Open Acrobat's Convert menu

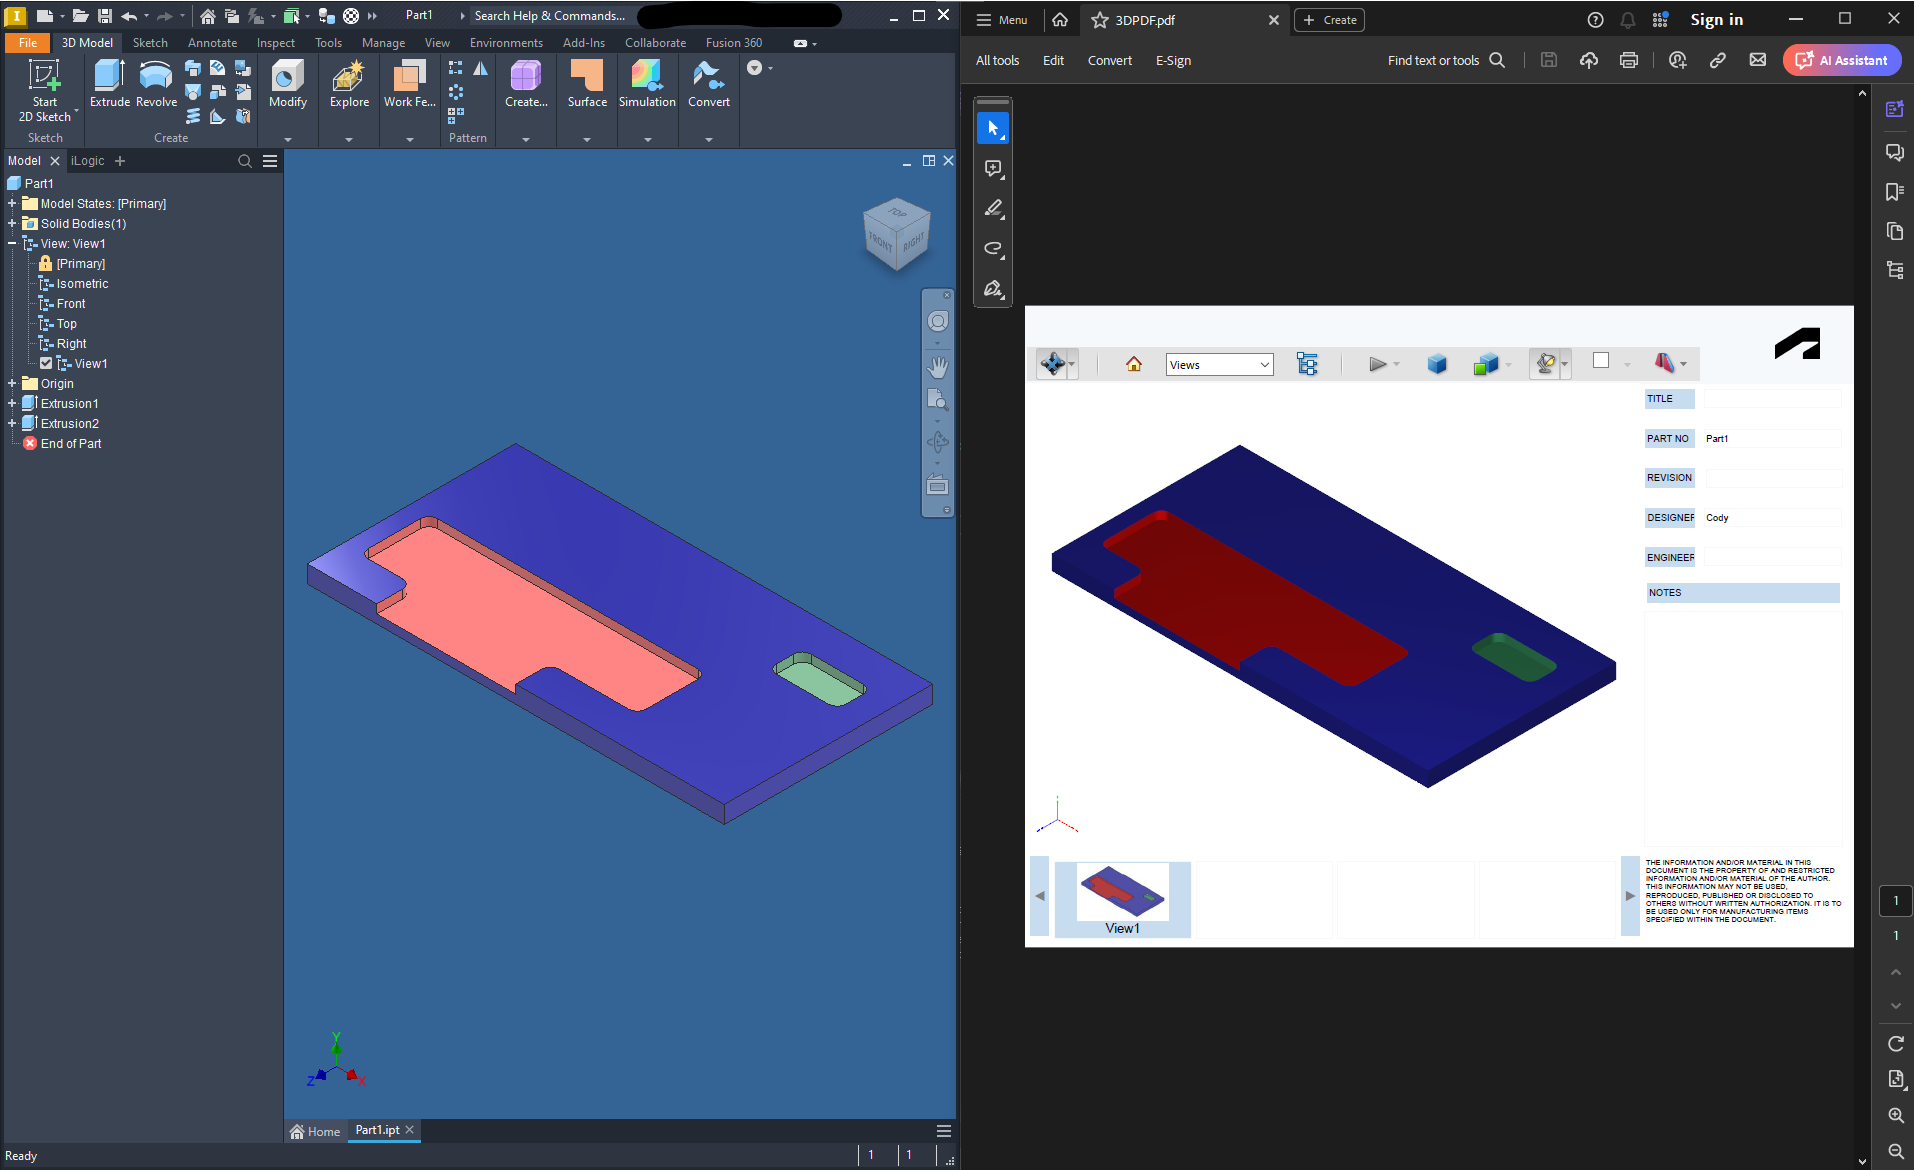(x=1109, y=60)
